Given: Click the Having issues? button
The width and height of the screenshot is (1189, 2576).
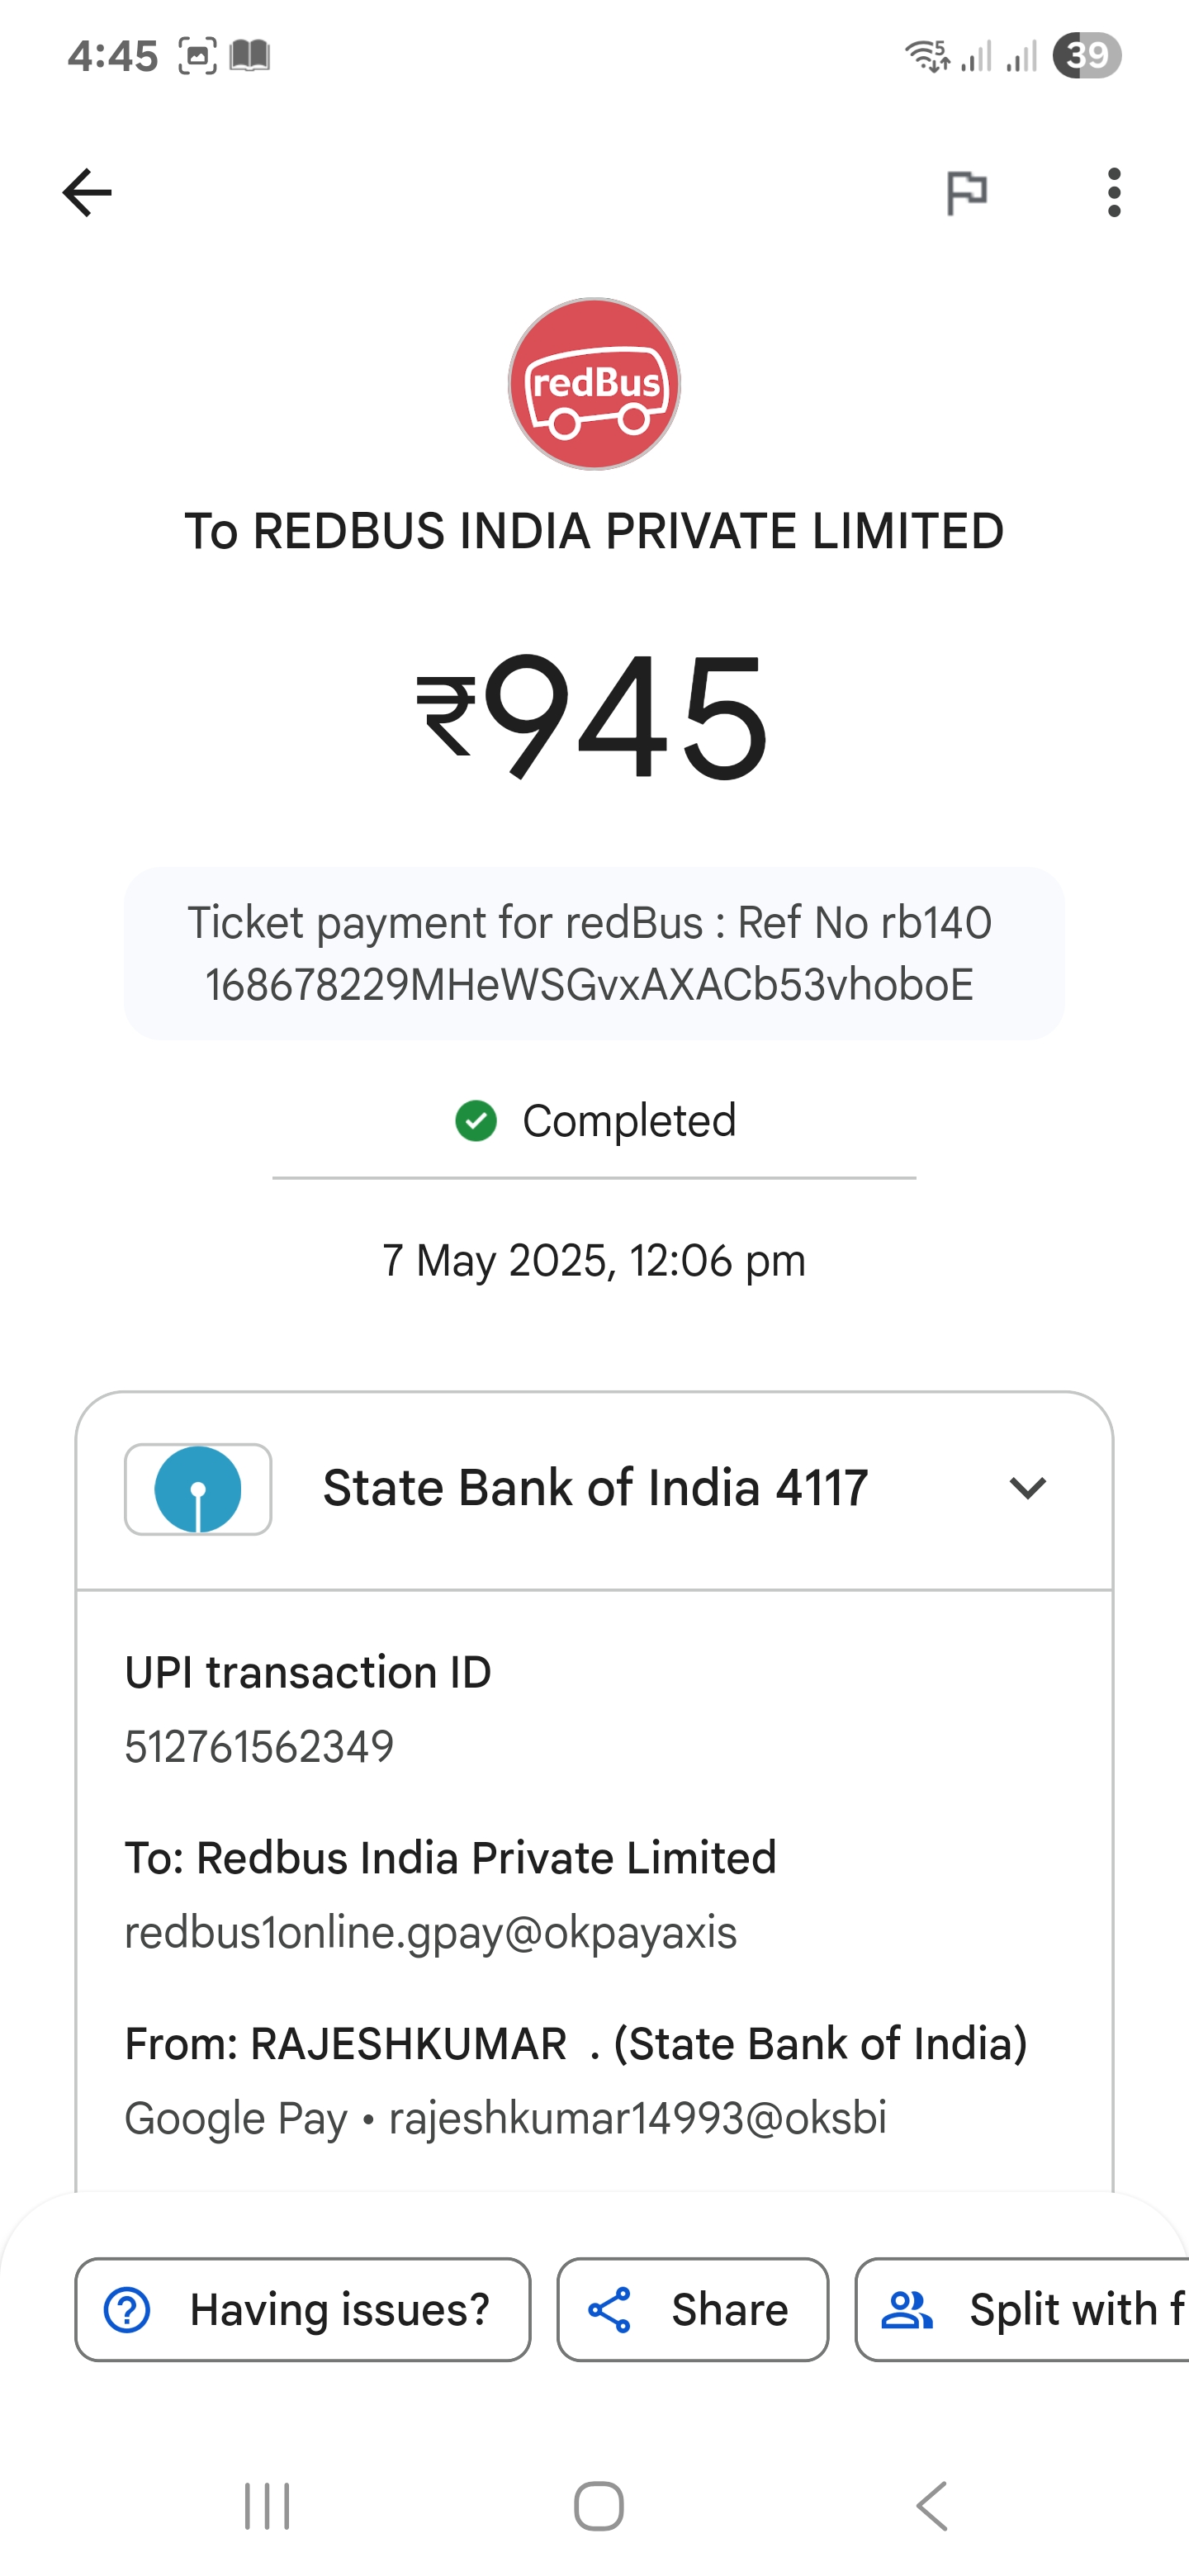Looking at the screenshot, I should 303,2309.
